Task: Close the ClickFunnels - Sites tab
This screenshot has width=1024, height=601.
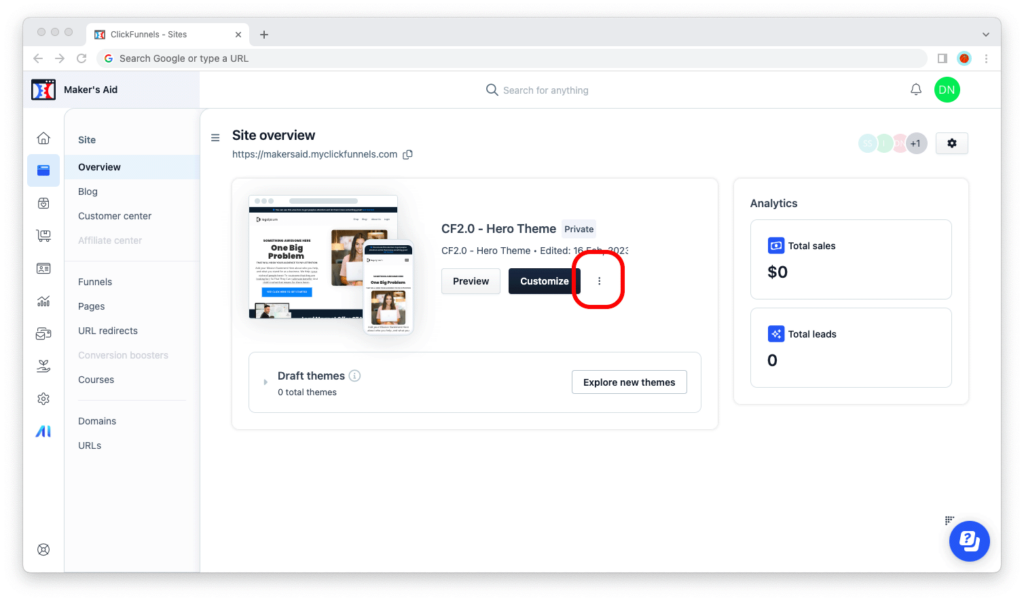Action: [x=238, y=35]
